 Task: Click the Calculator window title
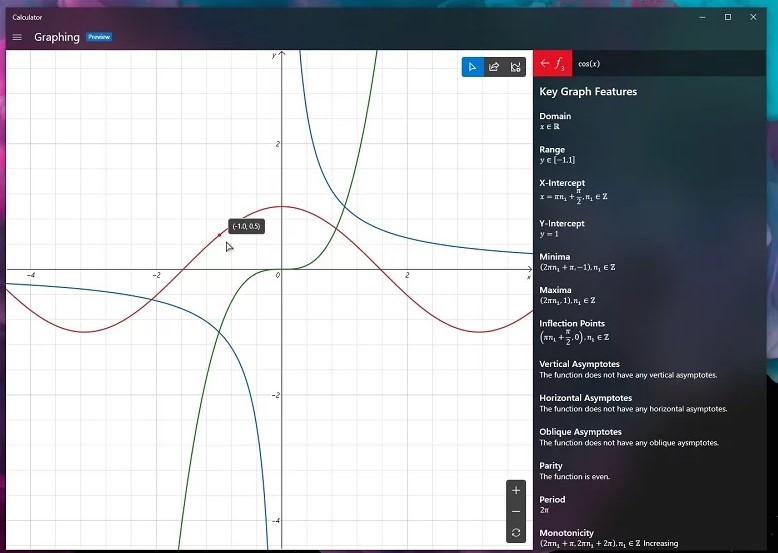[27, 17]
